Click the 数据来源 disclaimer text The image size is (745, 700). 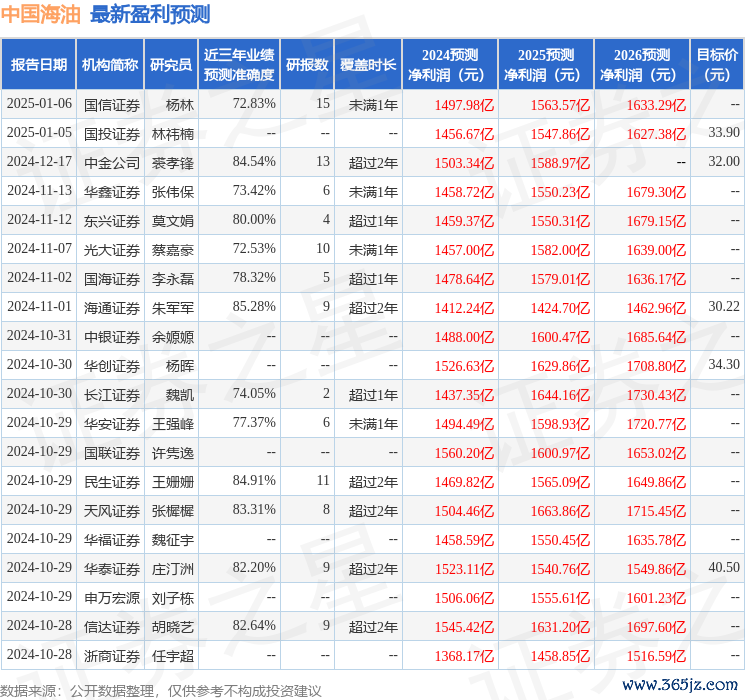point(161,690)
